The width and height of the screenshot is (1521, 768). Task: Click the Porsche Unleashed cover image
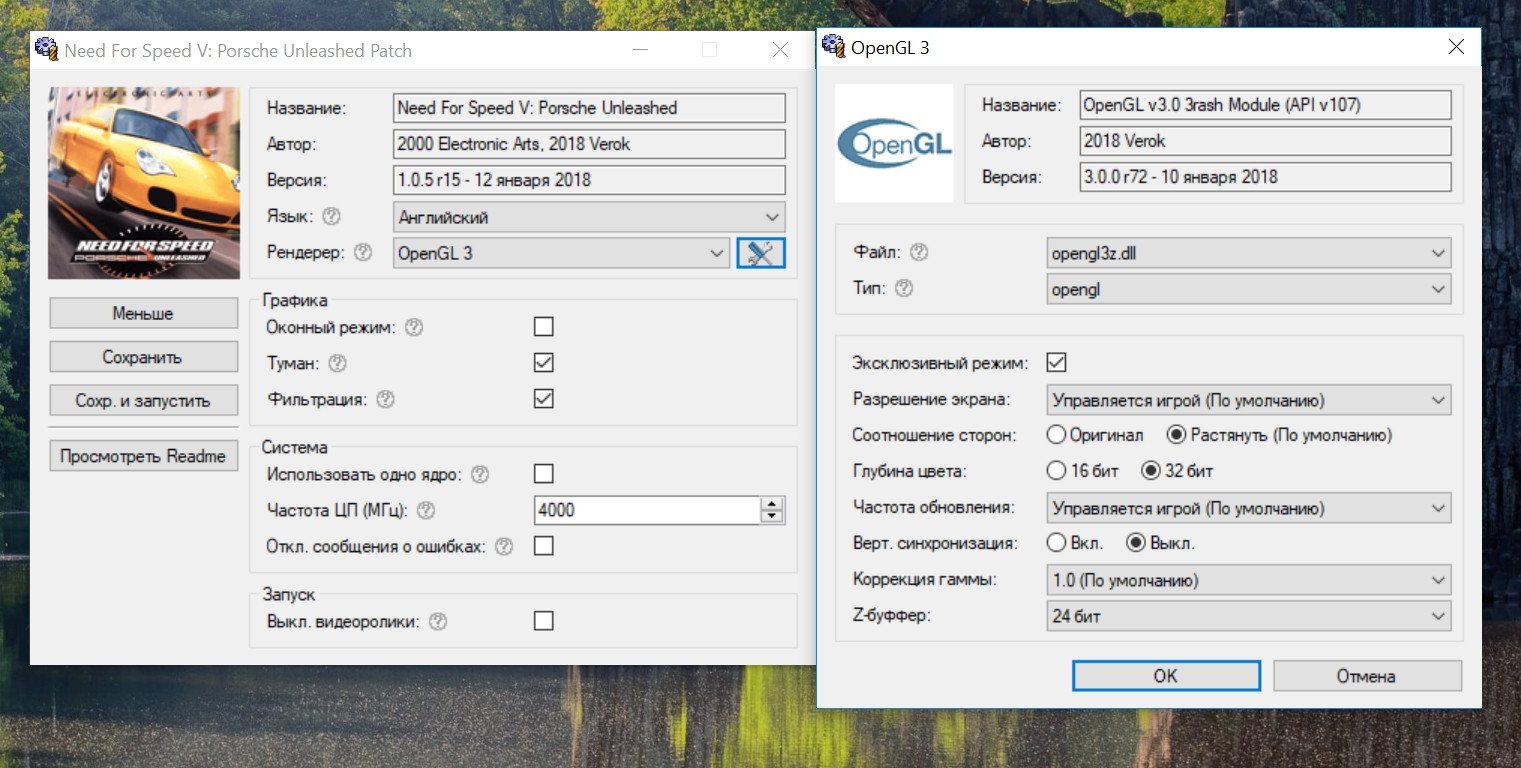(144, 183)
